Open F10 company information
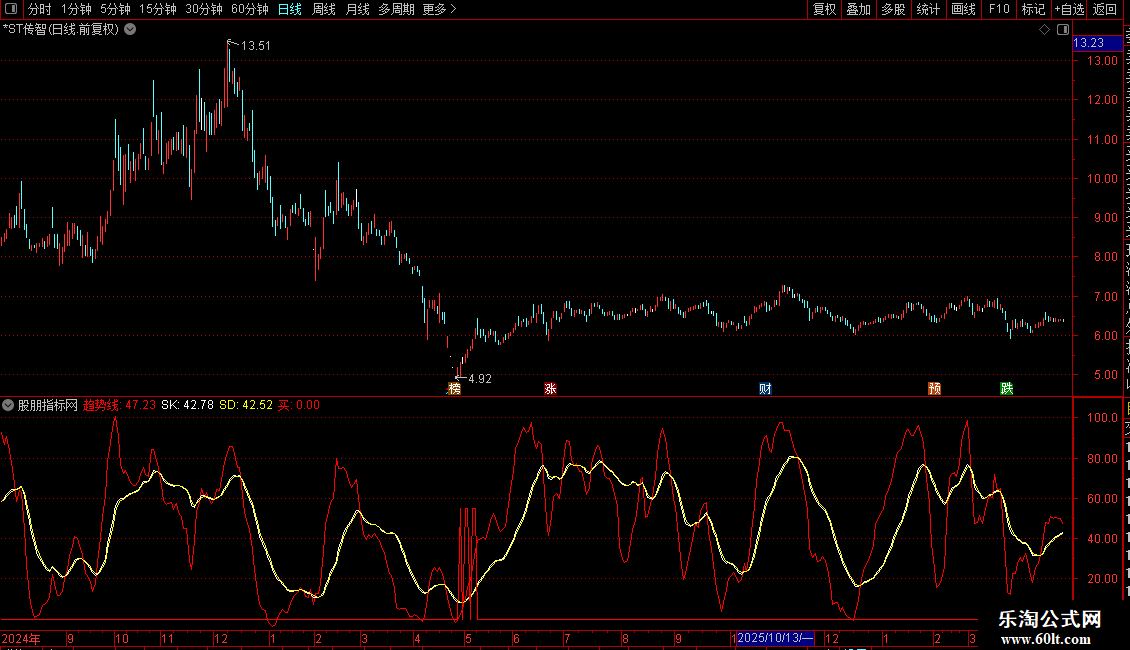Screen dimensions: 1130x650 coord(999,9)
